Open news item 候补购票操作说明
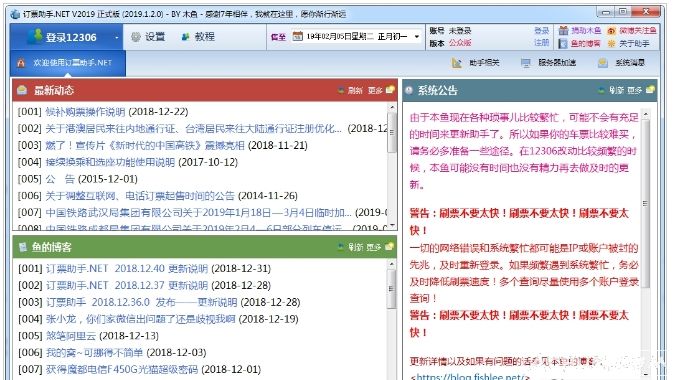Screen dimensions: 674x380 (x=85, y=112)
